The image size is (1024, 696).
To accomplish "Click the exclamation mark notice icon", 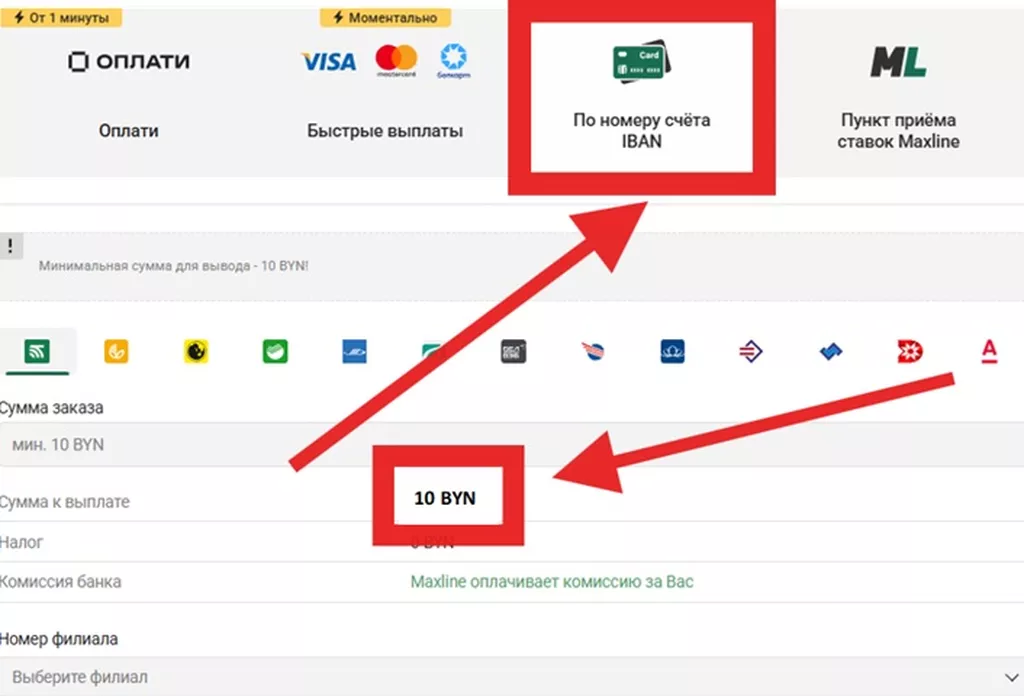I will pos(10,246).
